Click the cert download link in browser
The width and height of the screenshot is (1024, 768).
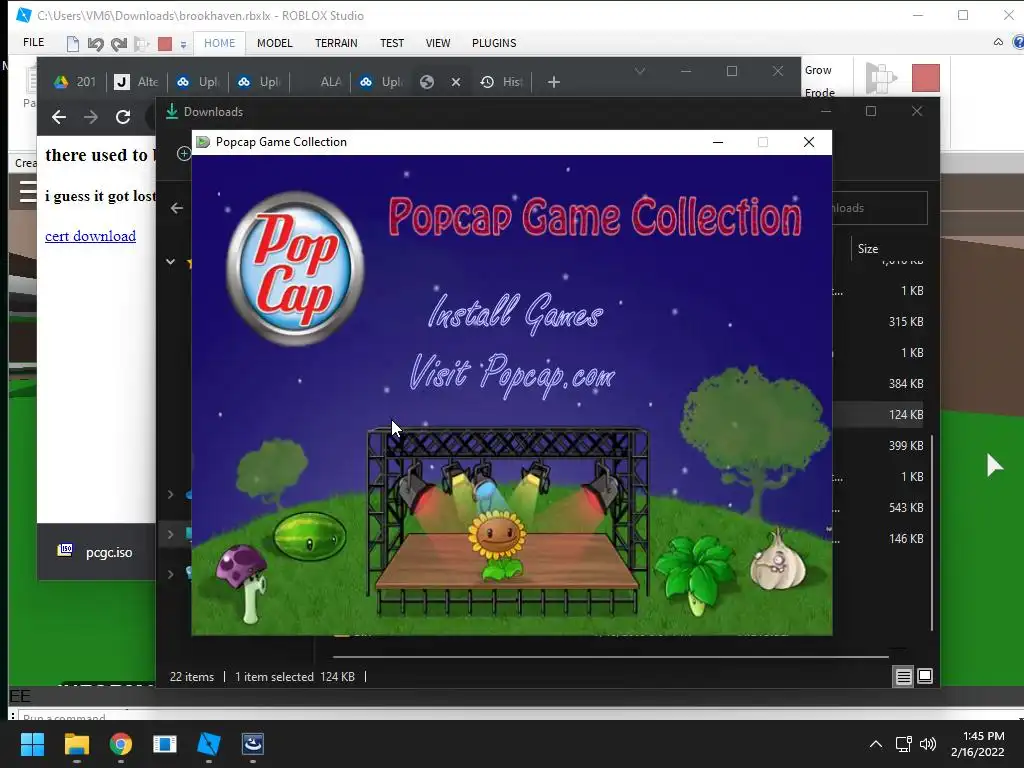90,236
